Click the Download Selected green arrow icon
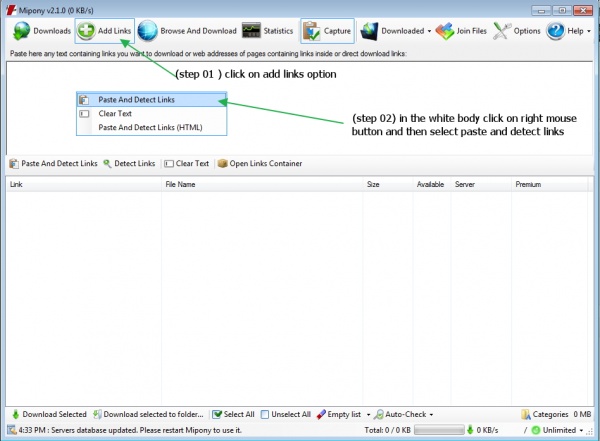This screenshot has height=441, width=600. (x=16, y=414)
